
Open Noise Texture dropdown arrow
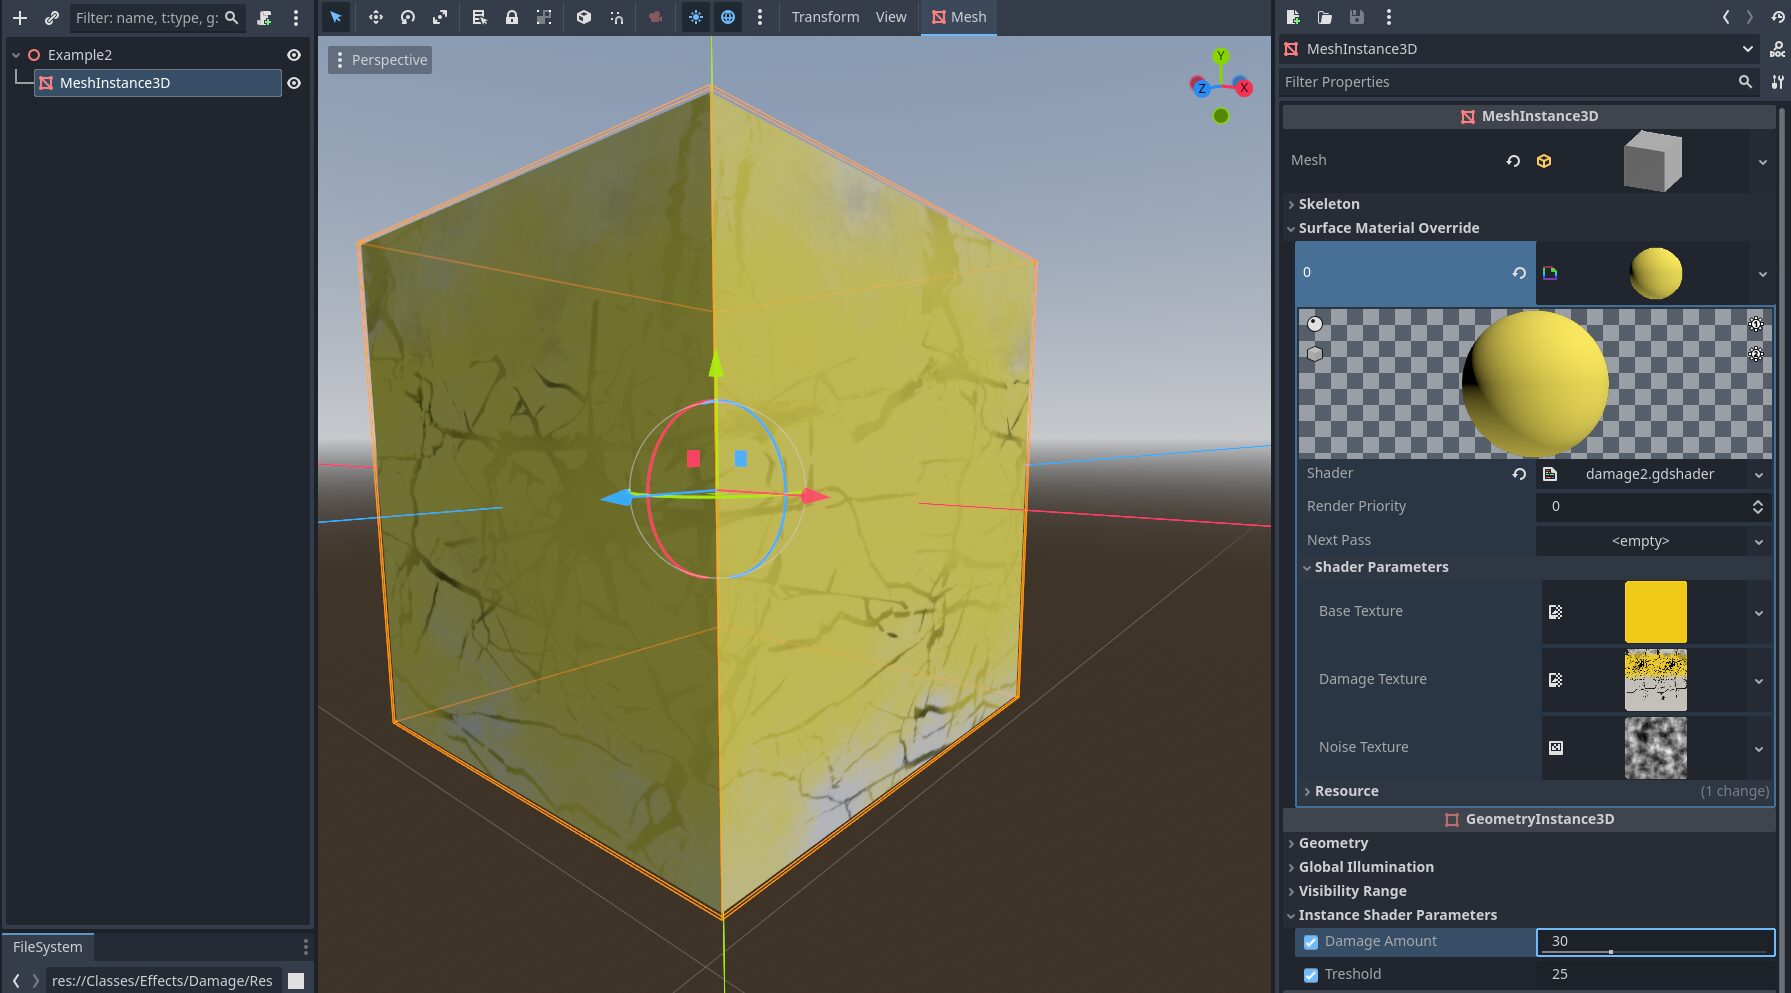[1759, 748]
